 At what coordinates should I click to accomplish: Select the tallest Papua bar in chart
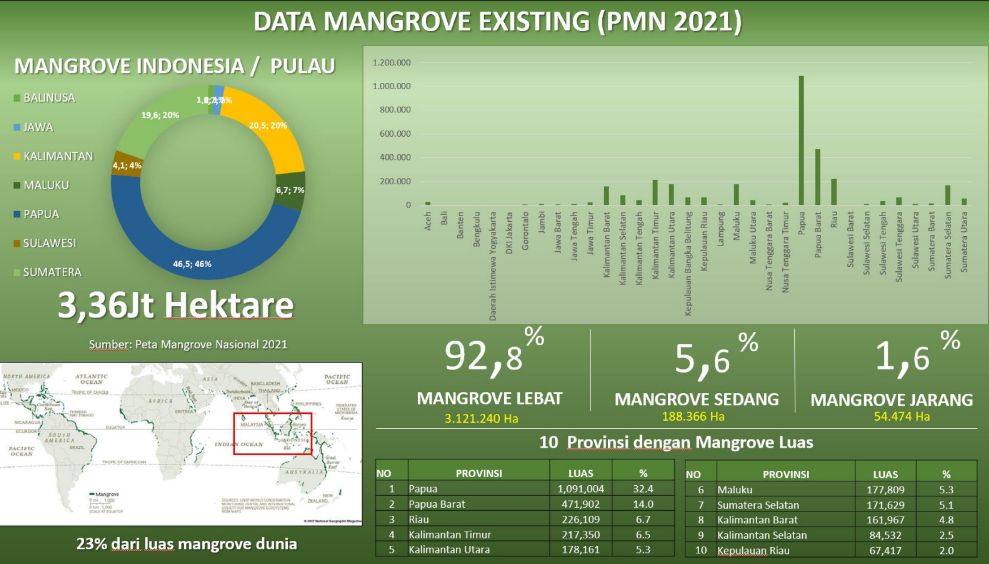pos(801,140)
